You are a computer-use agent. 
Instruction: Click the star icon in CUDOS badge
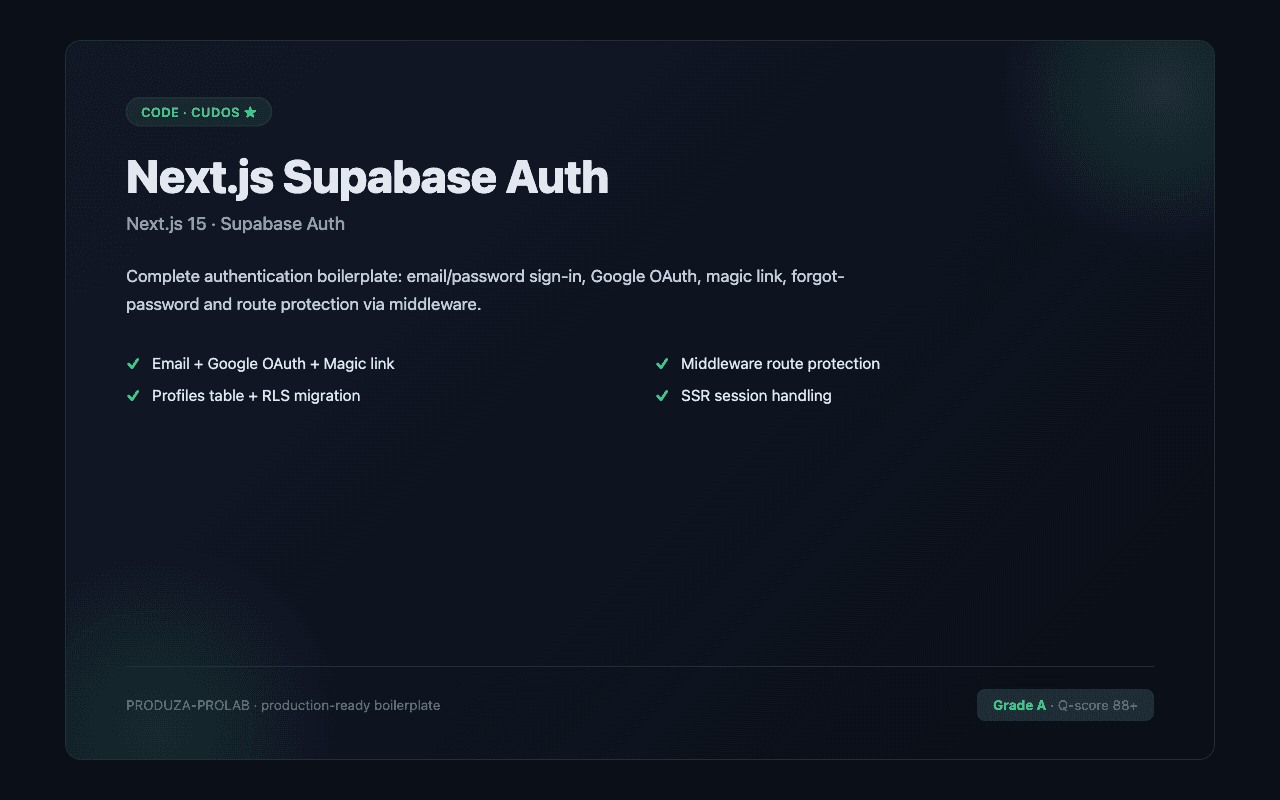click(x=250, y=112)
